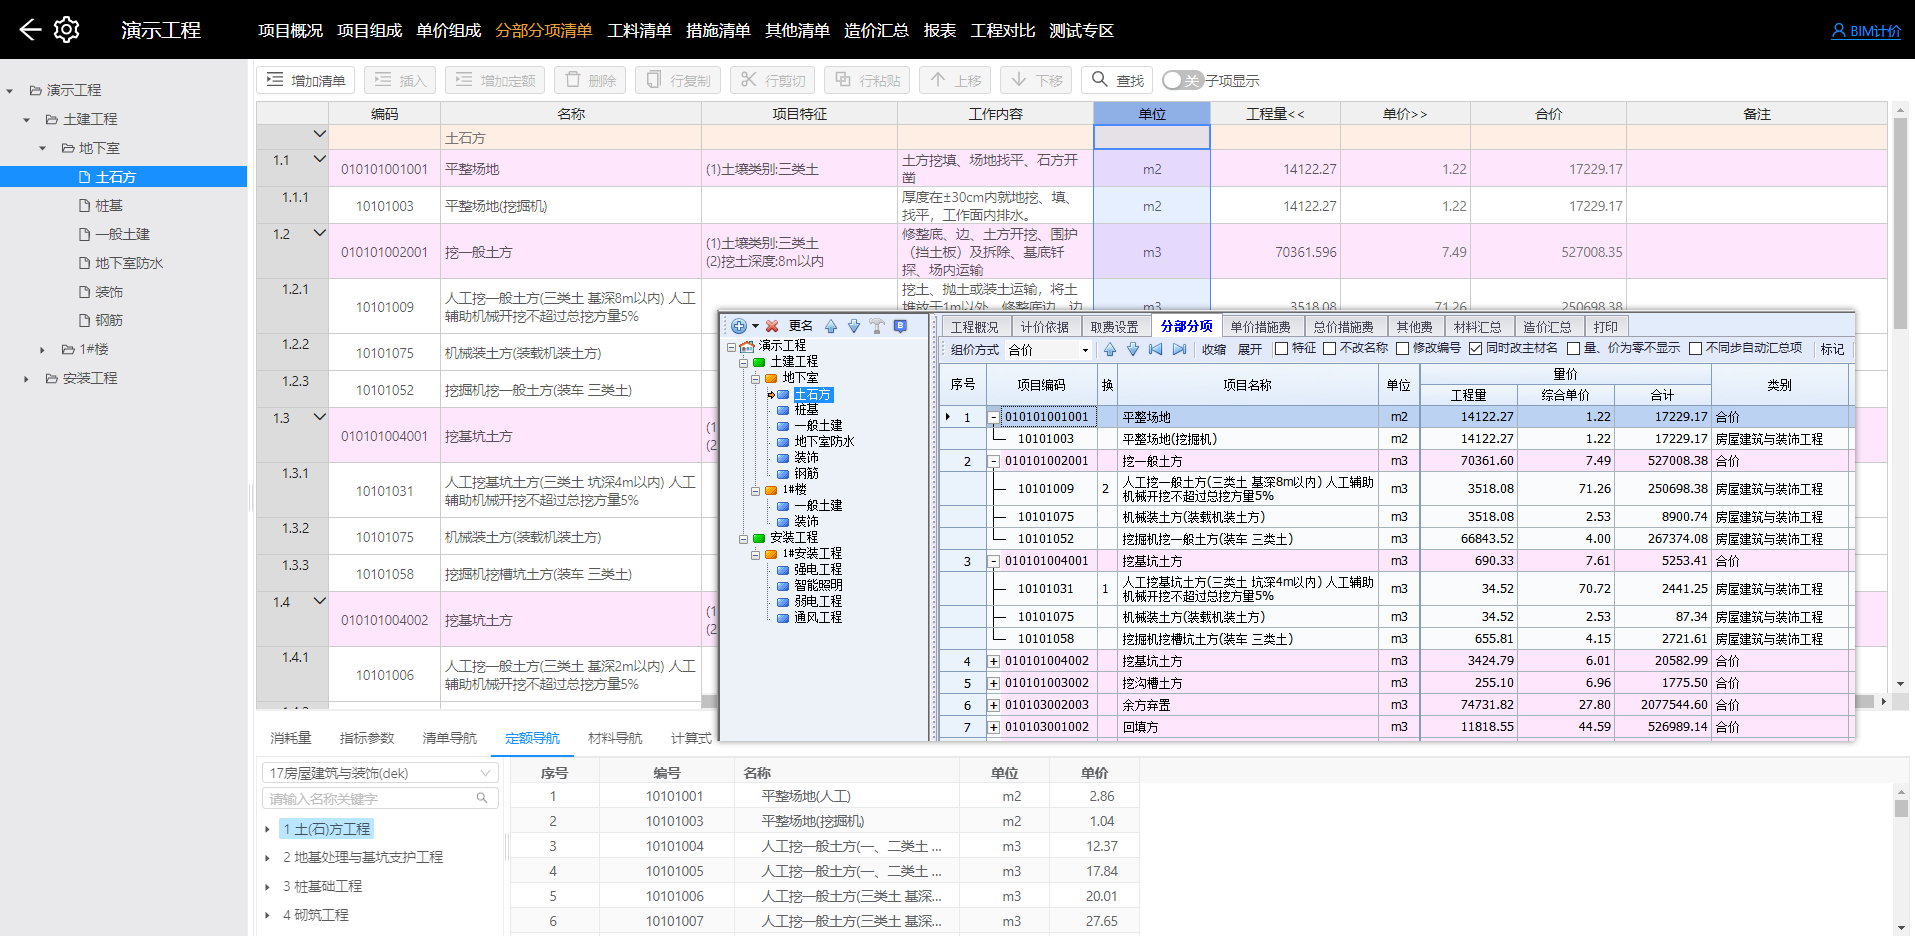
Task: Click the hammer tool icon in popup tree toolbar
Action: [x=877, y=326]
